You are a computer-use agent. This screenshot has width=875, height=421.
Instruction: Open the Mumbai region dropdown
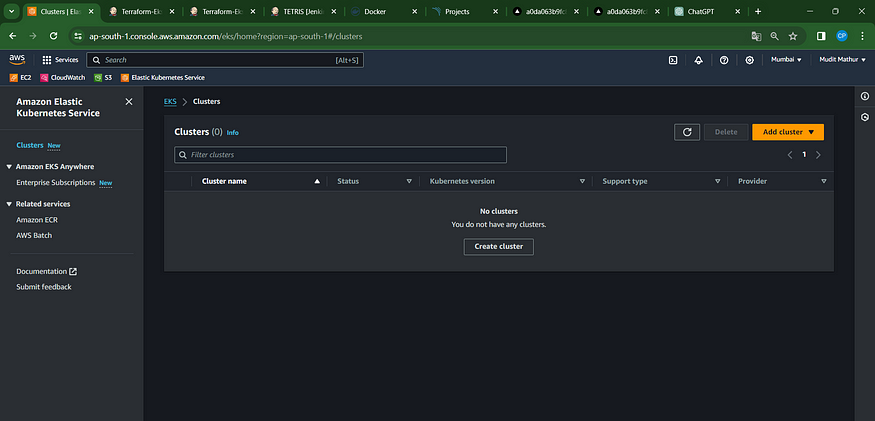786,60
